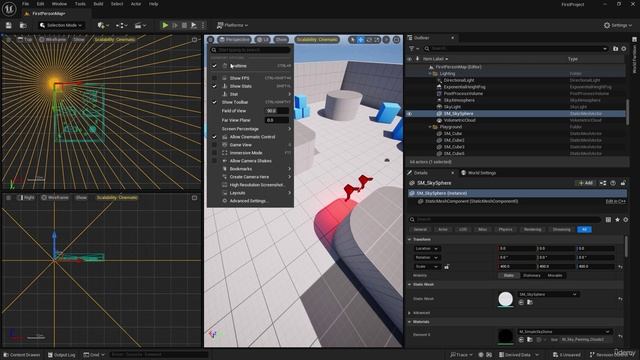
Task: Click the Stop button in the main toolbar
Action: click(184, 25)
